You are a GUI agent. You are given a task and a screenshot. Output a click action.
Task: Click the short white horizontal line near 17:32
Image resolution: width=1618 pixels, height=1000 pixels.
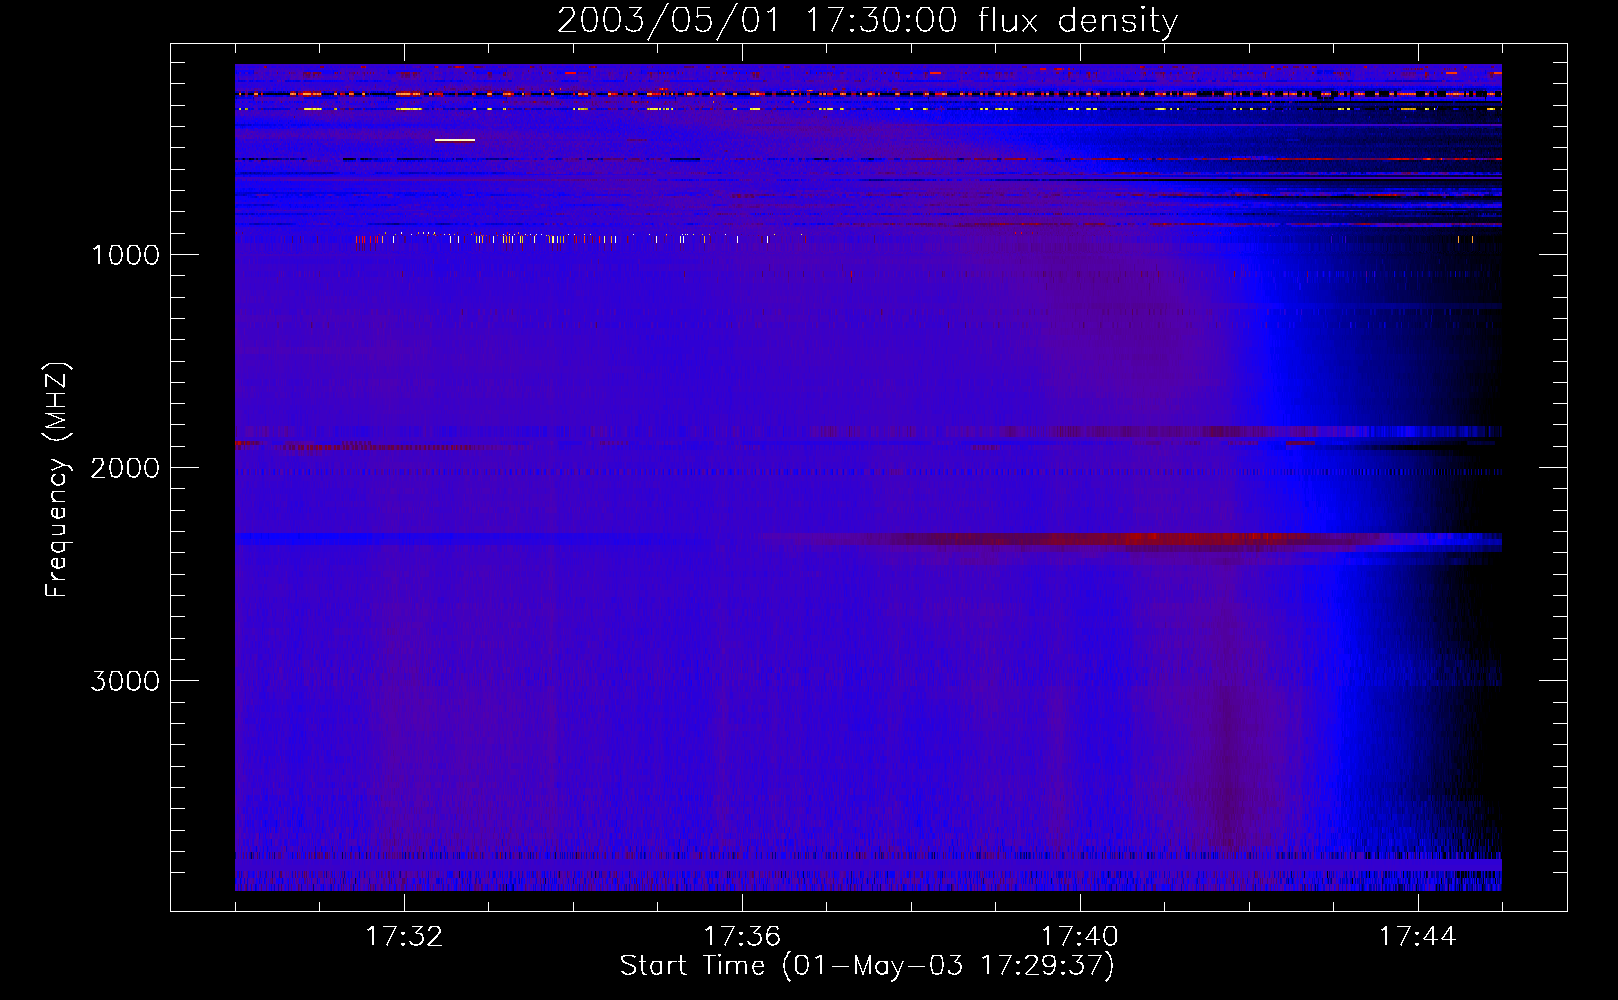coord(455,140)
